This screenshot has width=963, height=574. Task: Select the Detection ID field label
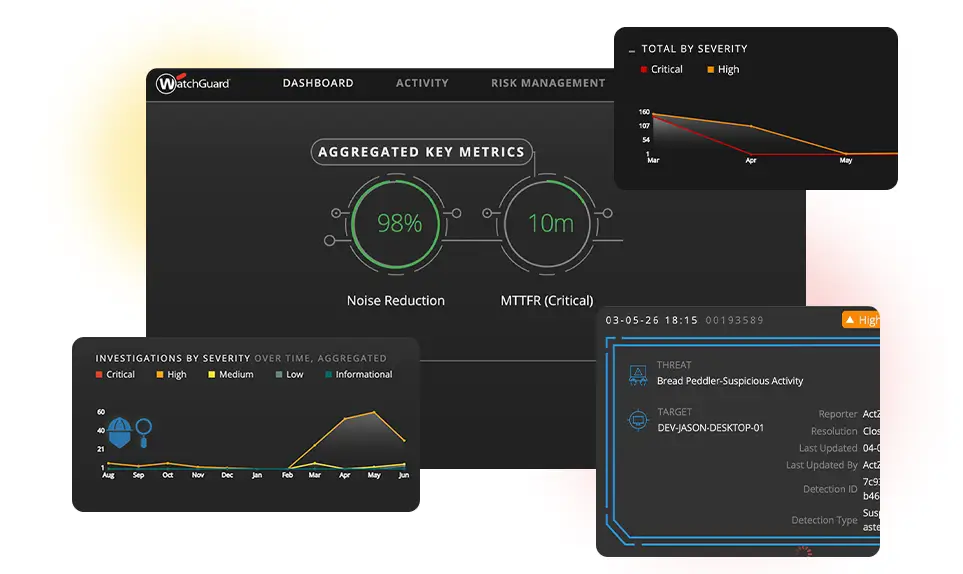[830, 489]
